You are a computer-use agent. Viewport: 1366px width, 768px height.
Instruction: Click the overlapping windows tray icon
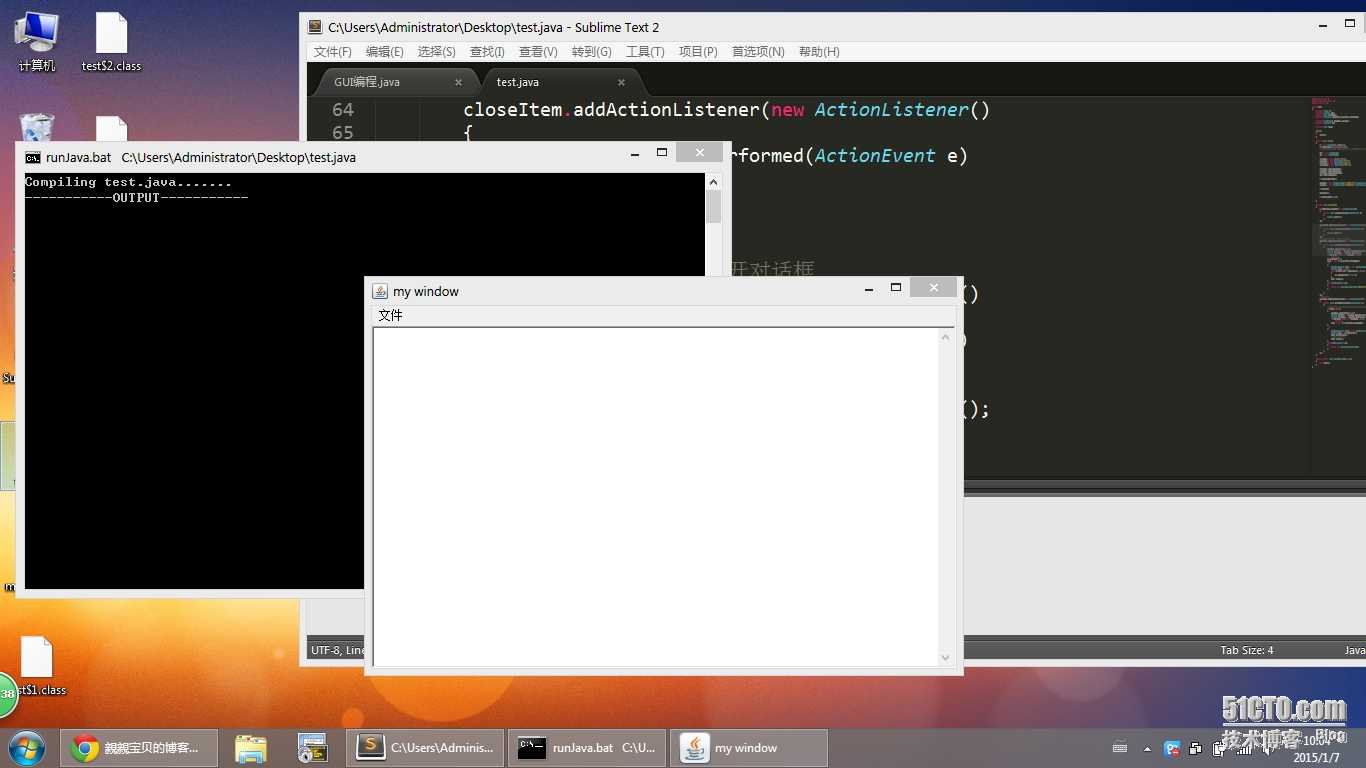pos(1195,748)
